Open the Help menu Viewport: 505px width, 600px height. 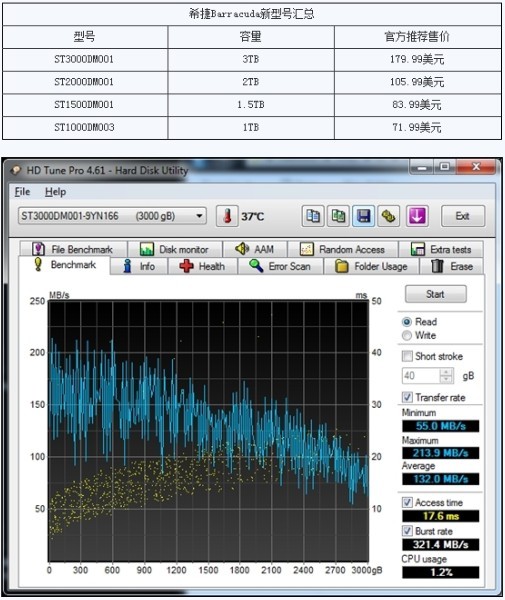coord(55,192)
